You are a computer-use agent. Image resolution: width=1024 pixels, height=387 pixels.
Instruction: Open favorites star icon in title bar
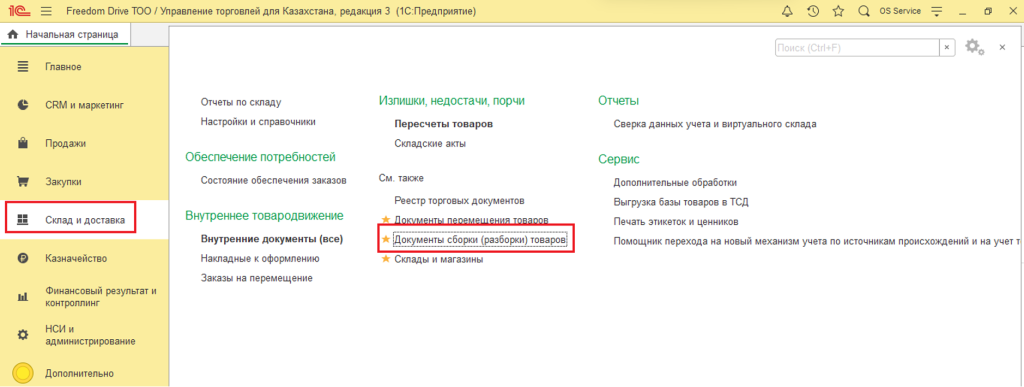(x=839, y=11)
